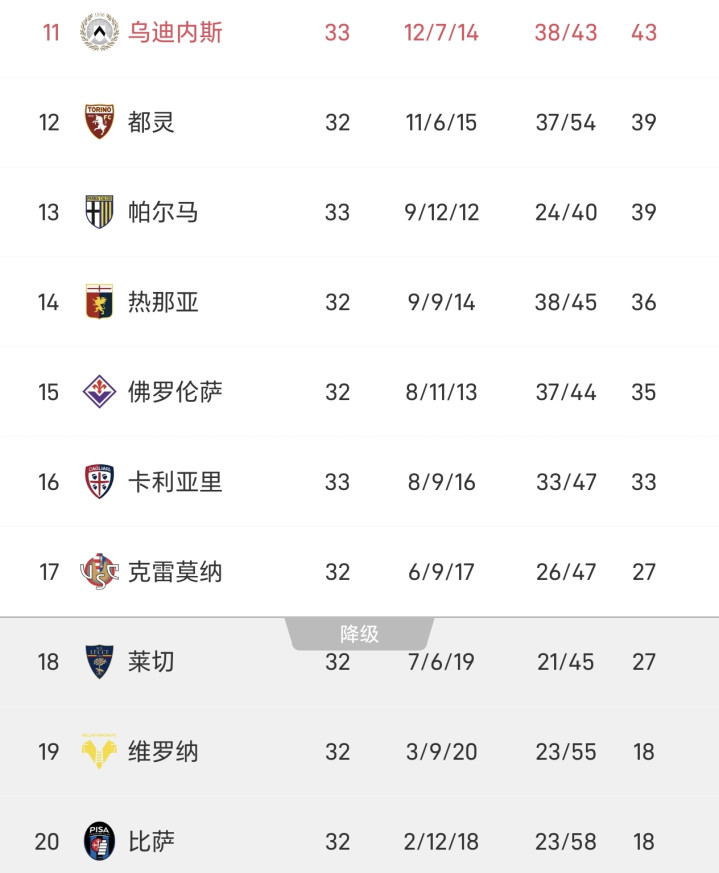Screen dimensions: 719x873
Task: Click the Genoa team badge
Action: [x=99, y=302]
